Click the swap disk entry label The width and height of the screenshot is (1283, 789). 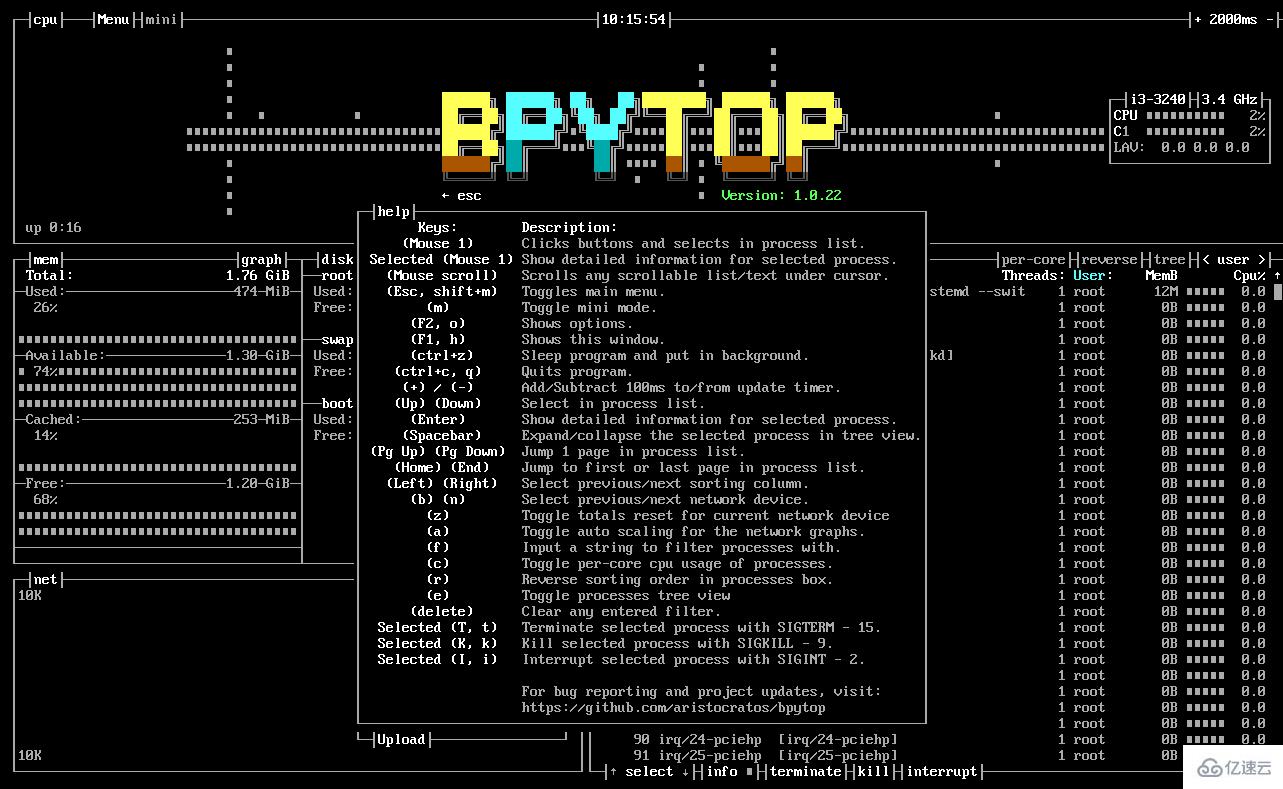click(337, 339)
